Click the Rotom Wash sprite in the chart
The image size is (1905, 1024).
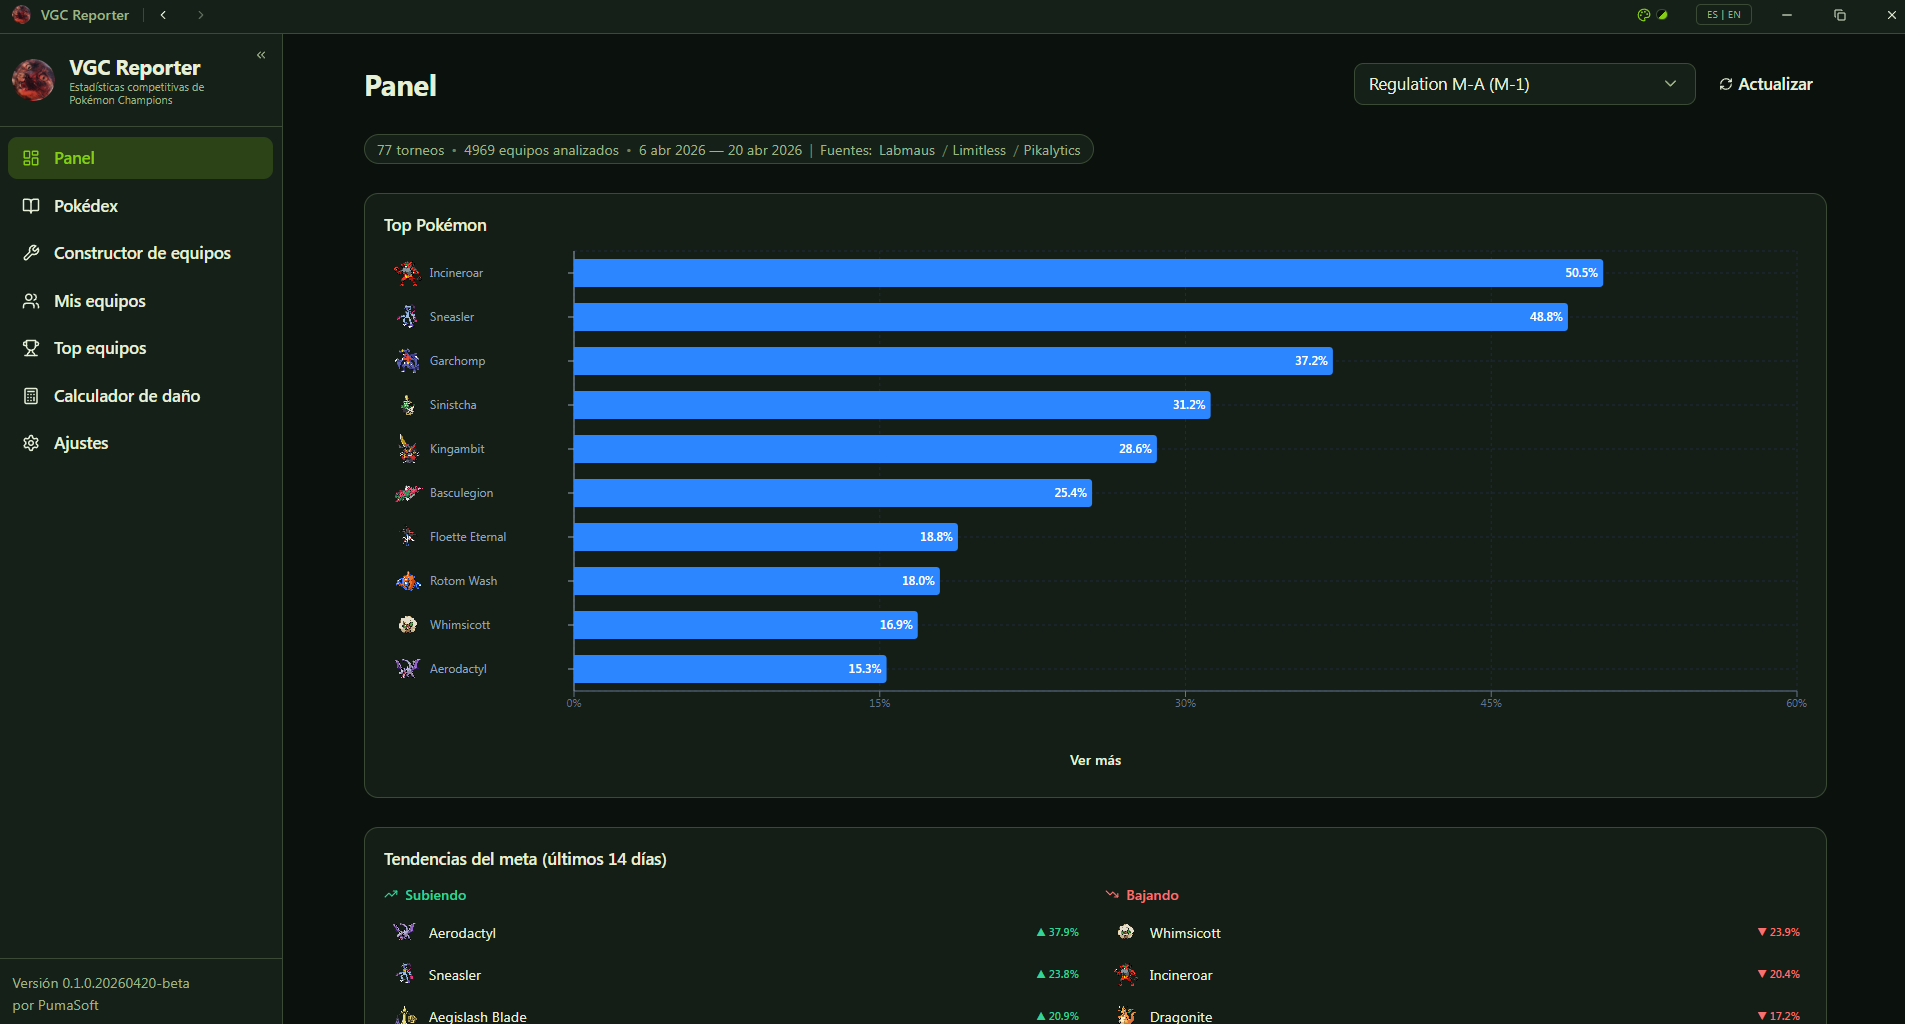click(407, 581)
